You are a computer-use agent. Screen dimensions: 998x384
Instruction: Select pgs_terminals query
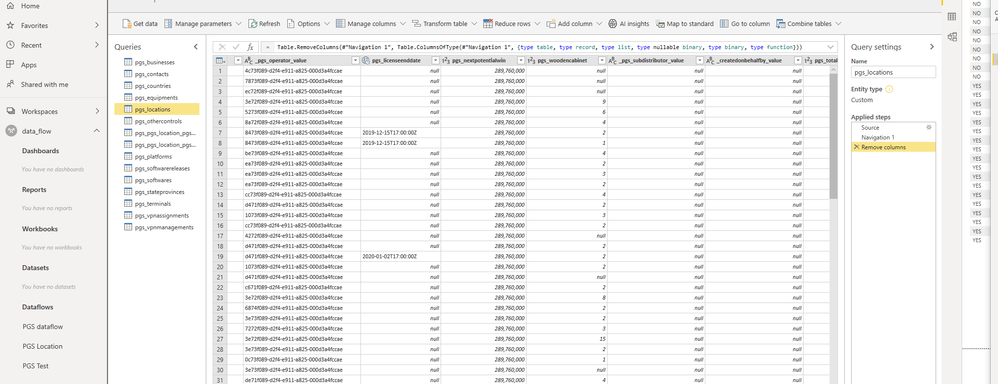click(157, 204)
